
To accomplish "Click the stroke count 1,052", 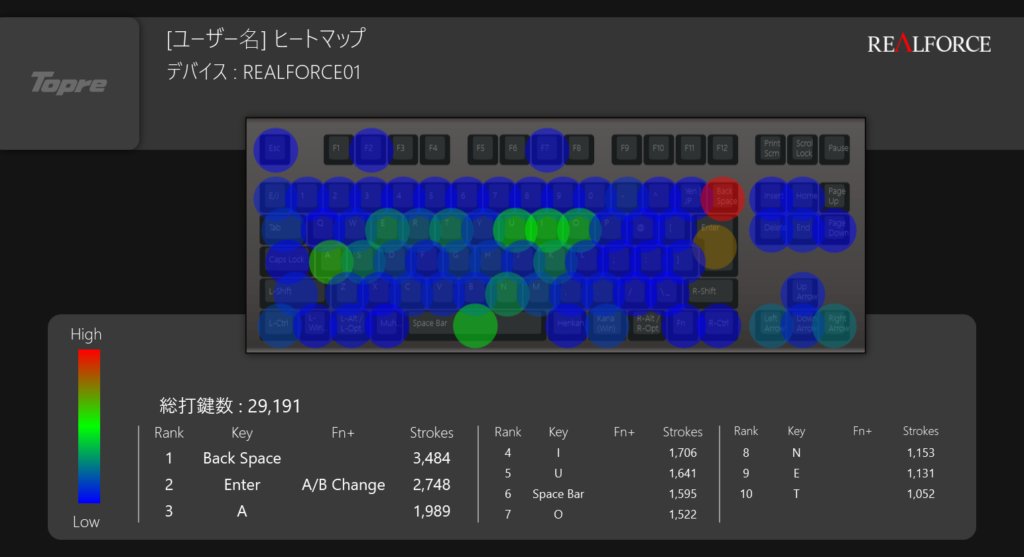I will 920,494.
